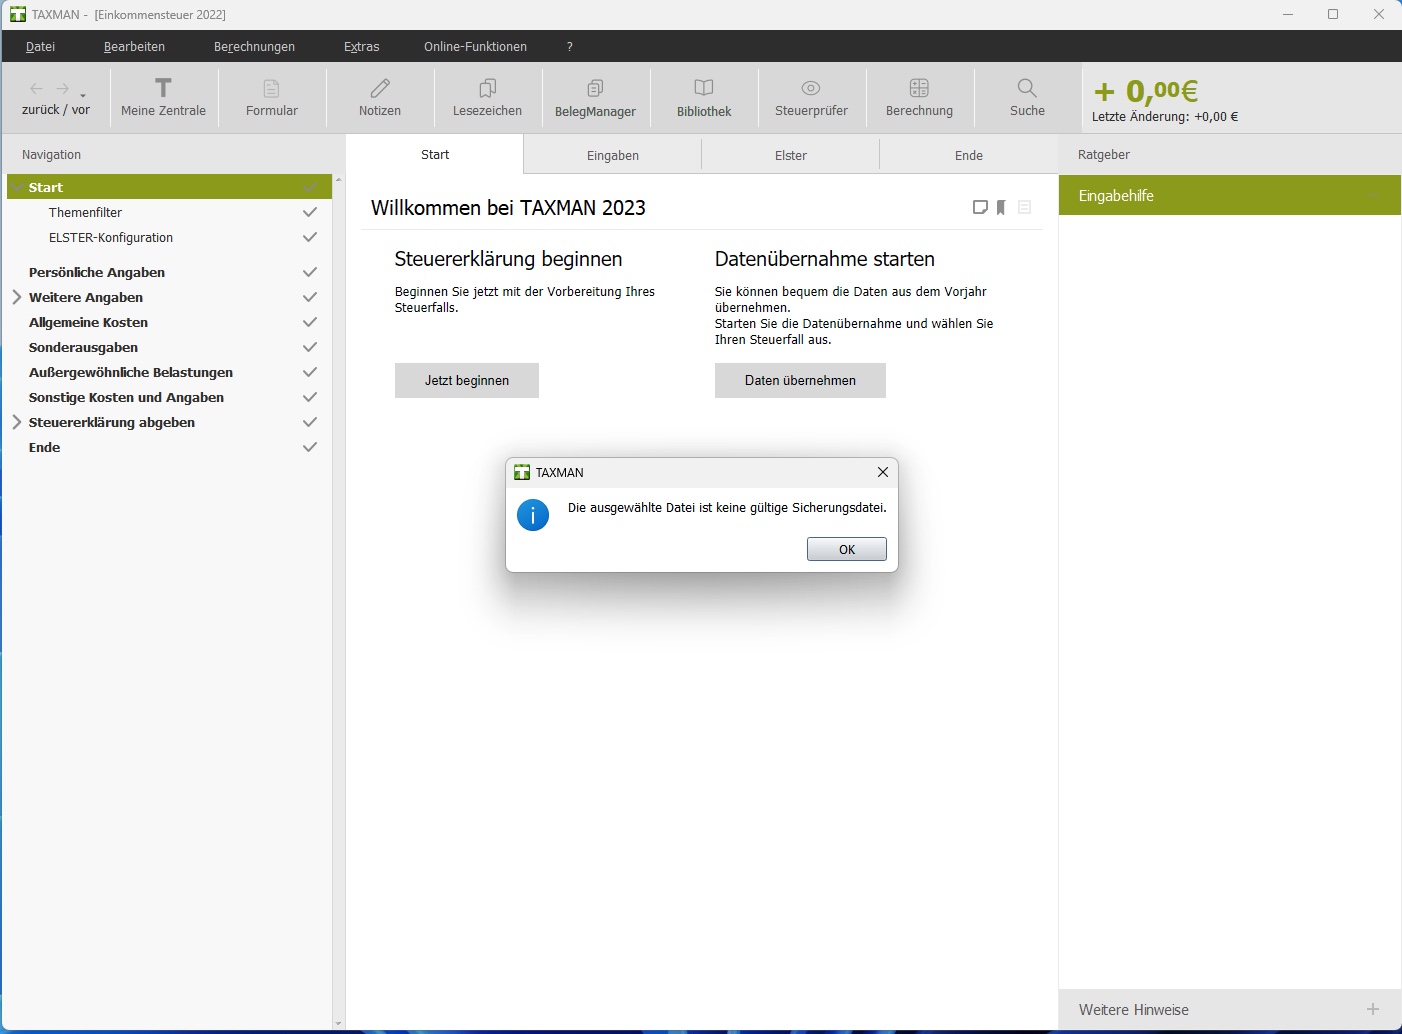The height and width of the screenshot is (1034, 1402).
Task: Click the zurück back arrow
Action: point(37,89)
